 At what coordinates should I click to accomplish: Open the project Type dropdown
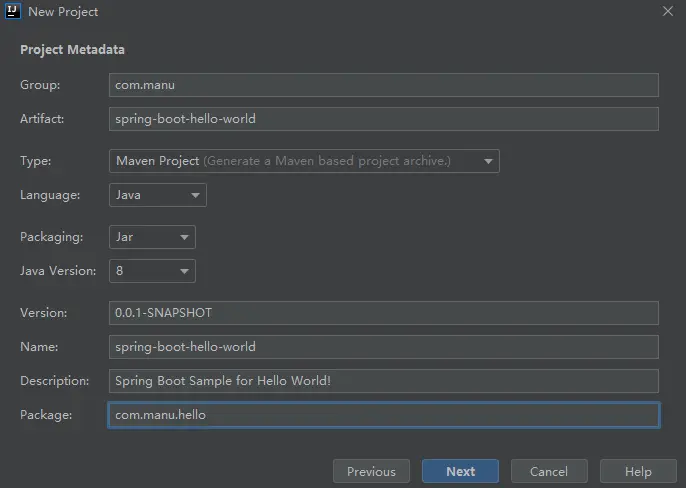[304, 161]
